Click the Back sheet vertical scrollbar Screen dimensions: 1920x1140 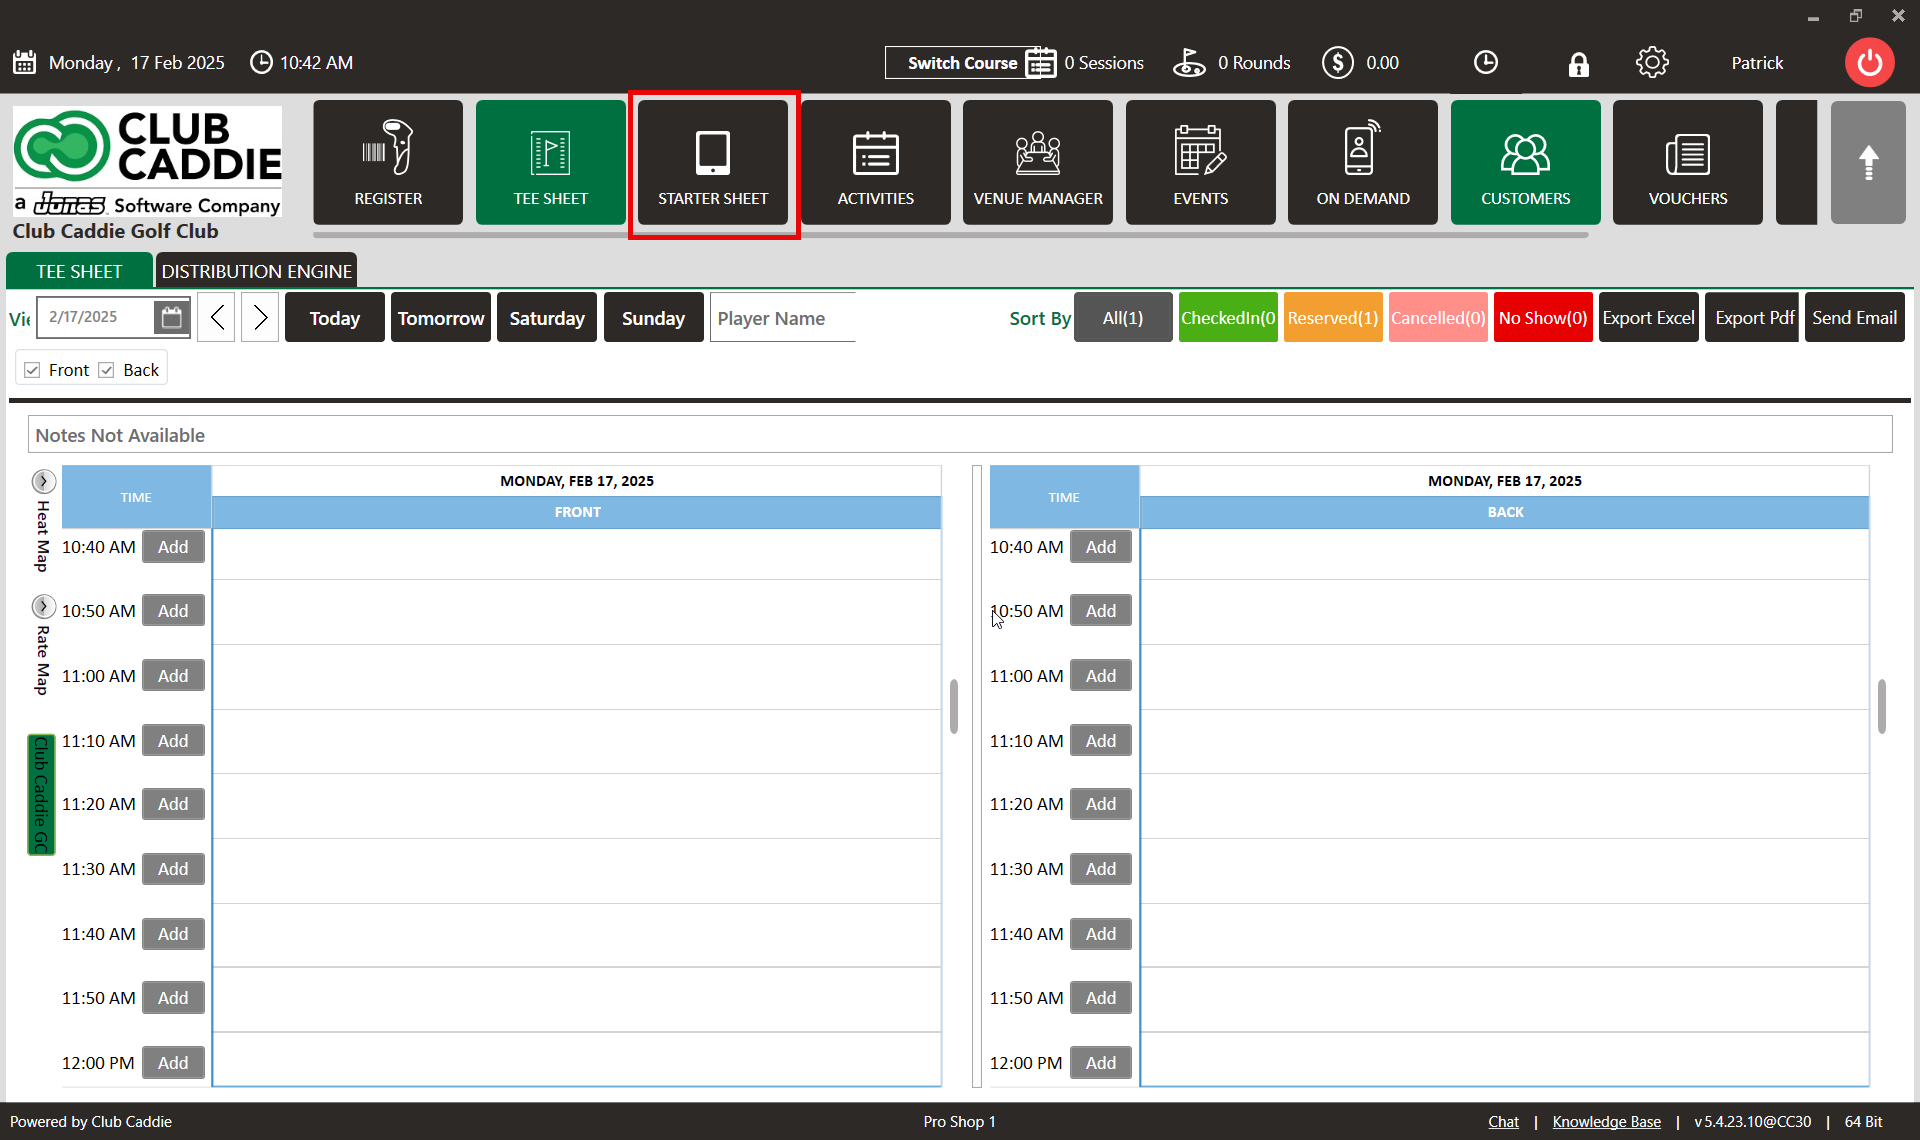click(1882, 707)
